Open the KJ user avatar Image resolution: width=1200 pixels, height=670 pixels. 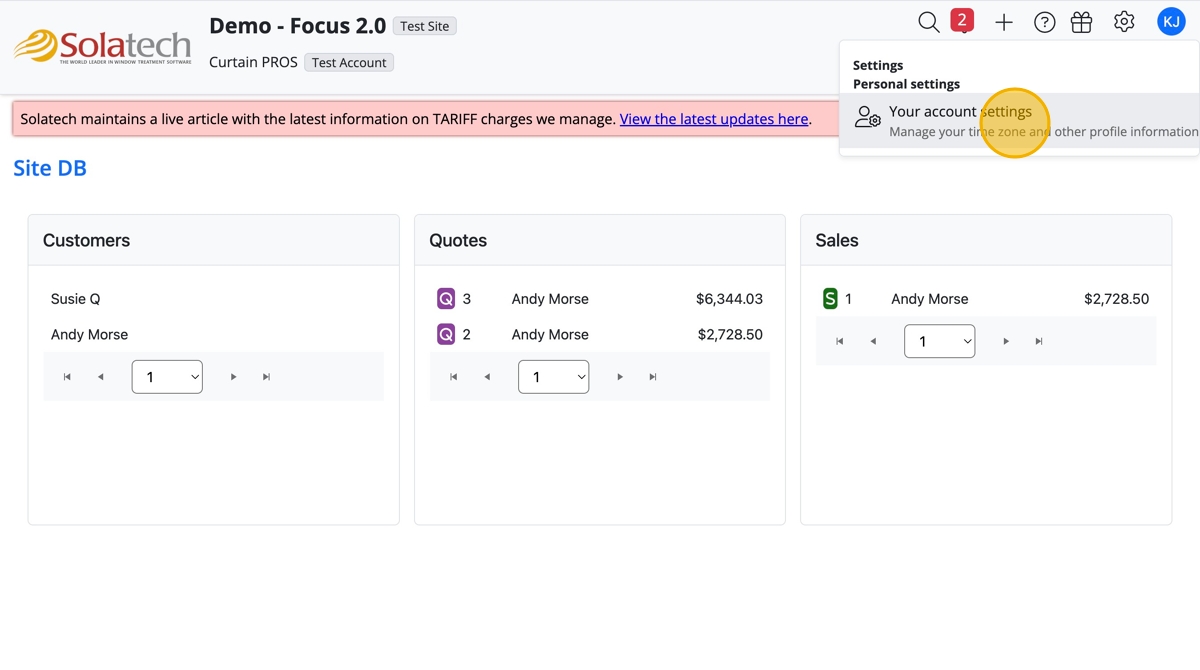pos(1171,21)
